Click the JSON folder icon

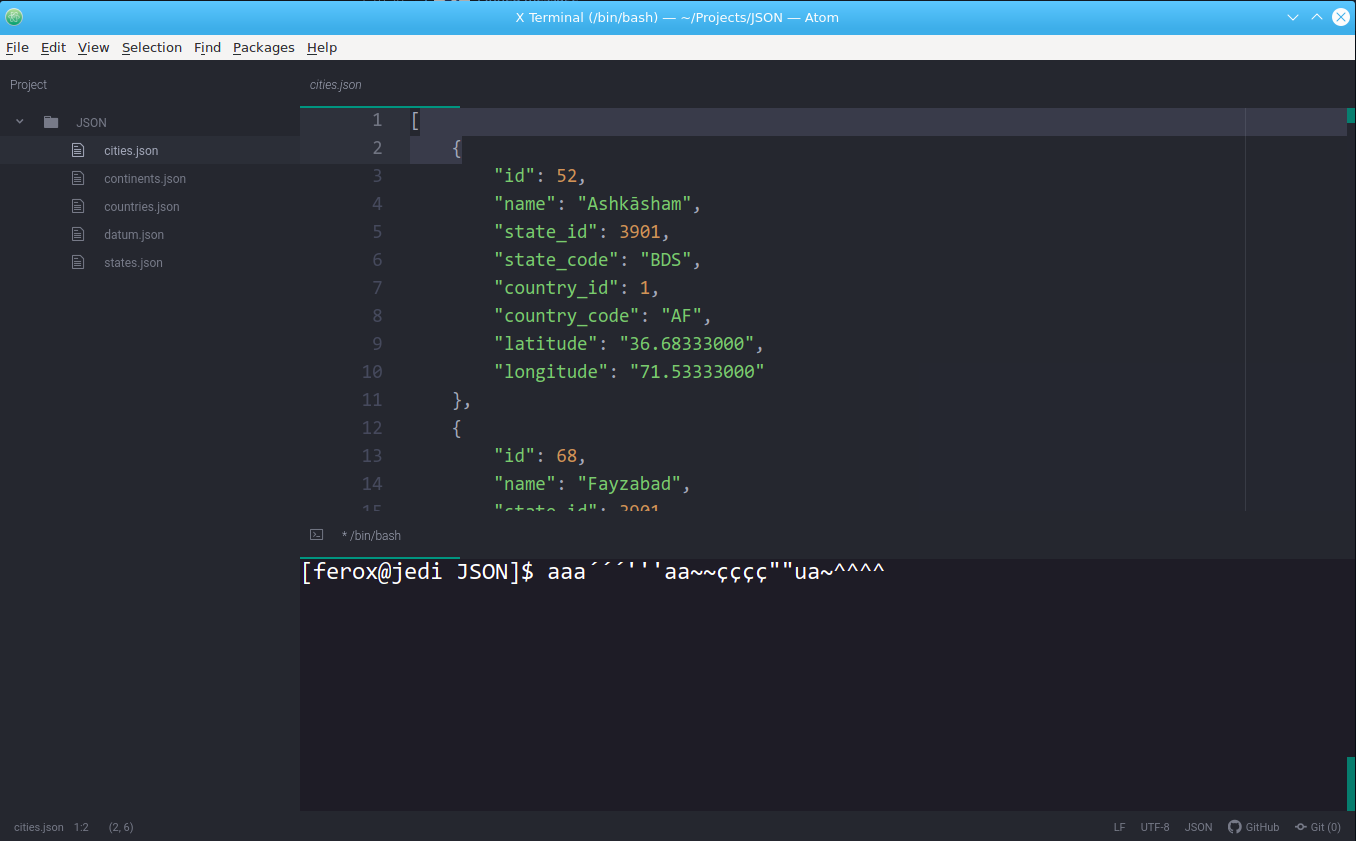point(51,122)
